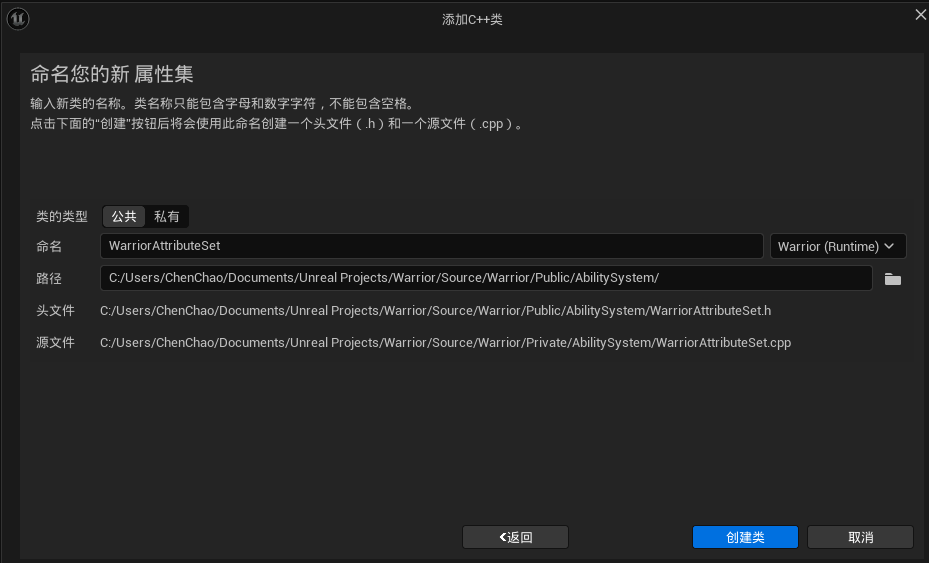Click the 创建类 button
Image resolution: width=929 pixels, height=563 pixels.
tap(745, 537)
